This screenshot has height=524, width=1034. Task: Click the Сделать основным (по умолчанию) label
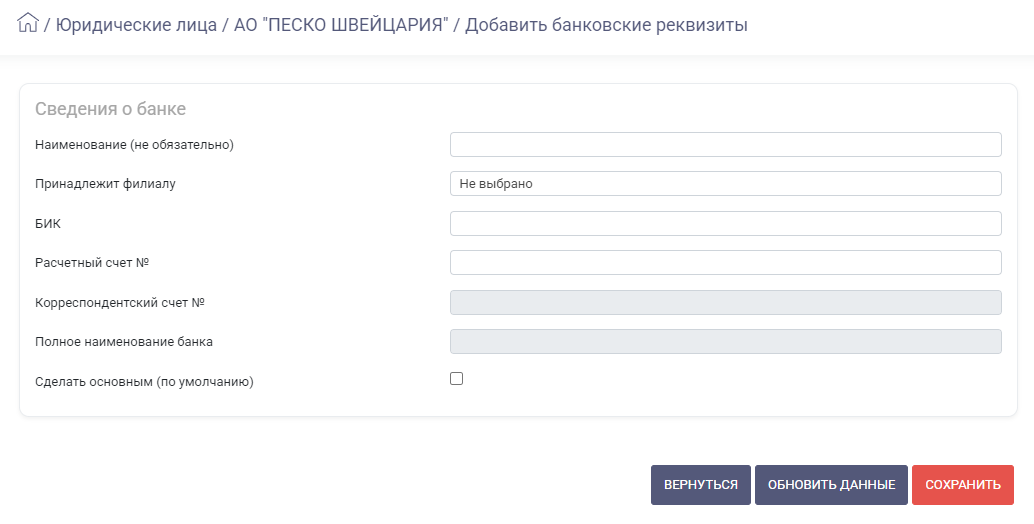144,382
